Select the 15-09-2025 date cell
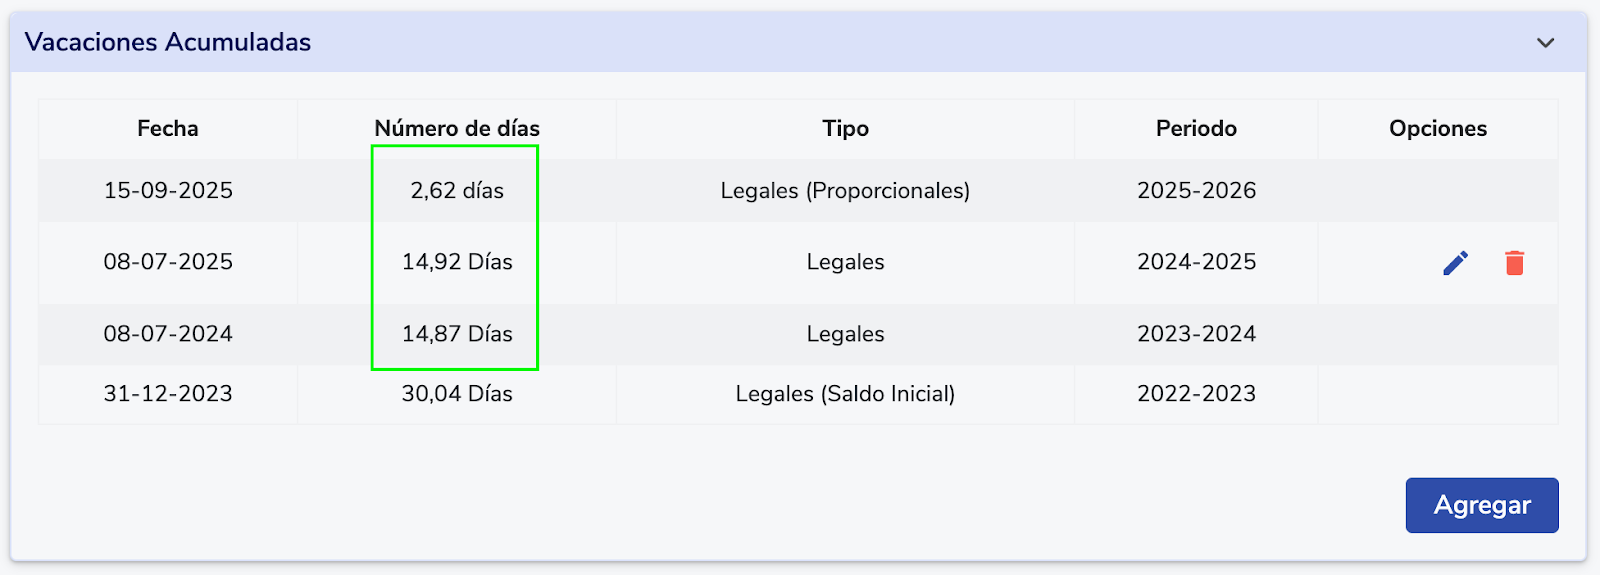 coord(168,190)
